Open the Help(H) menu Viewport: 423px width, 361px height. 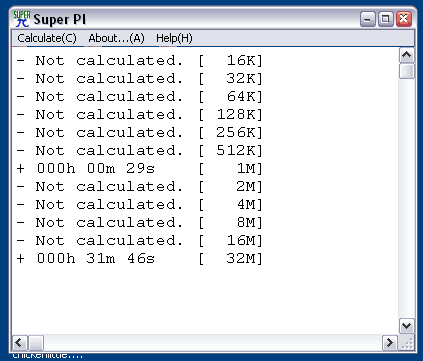pyautogui.click(x=174, y=38)
